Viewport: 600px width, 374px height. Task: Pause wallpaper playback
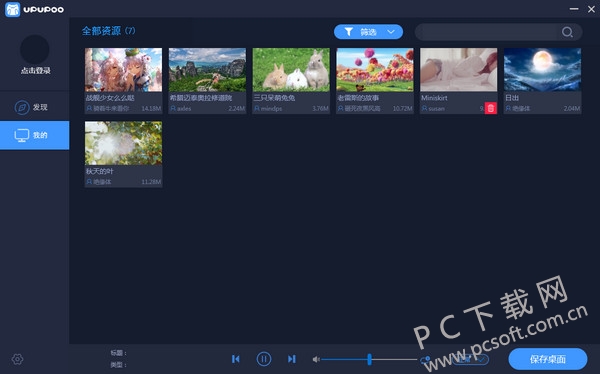point(264,359)
